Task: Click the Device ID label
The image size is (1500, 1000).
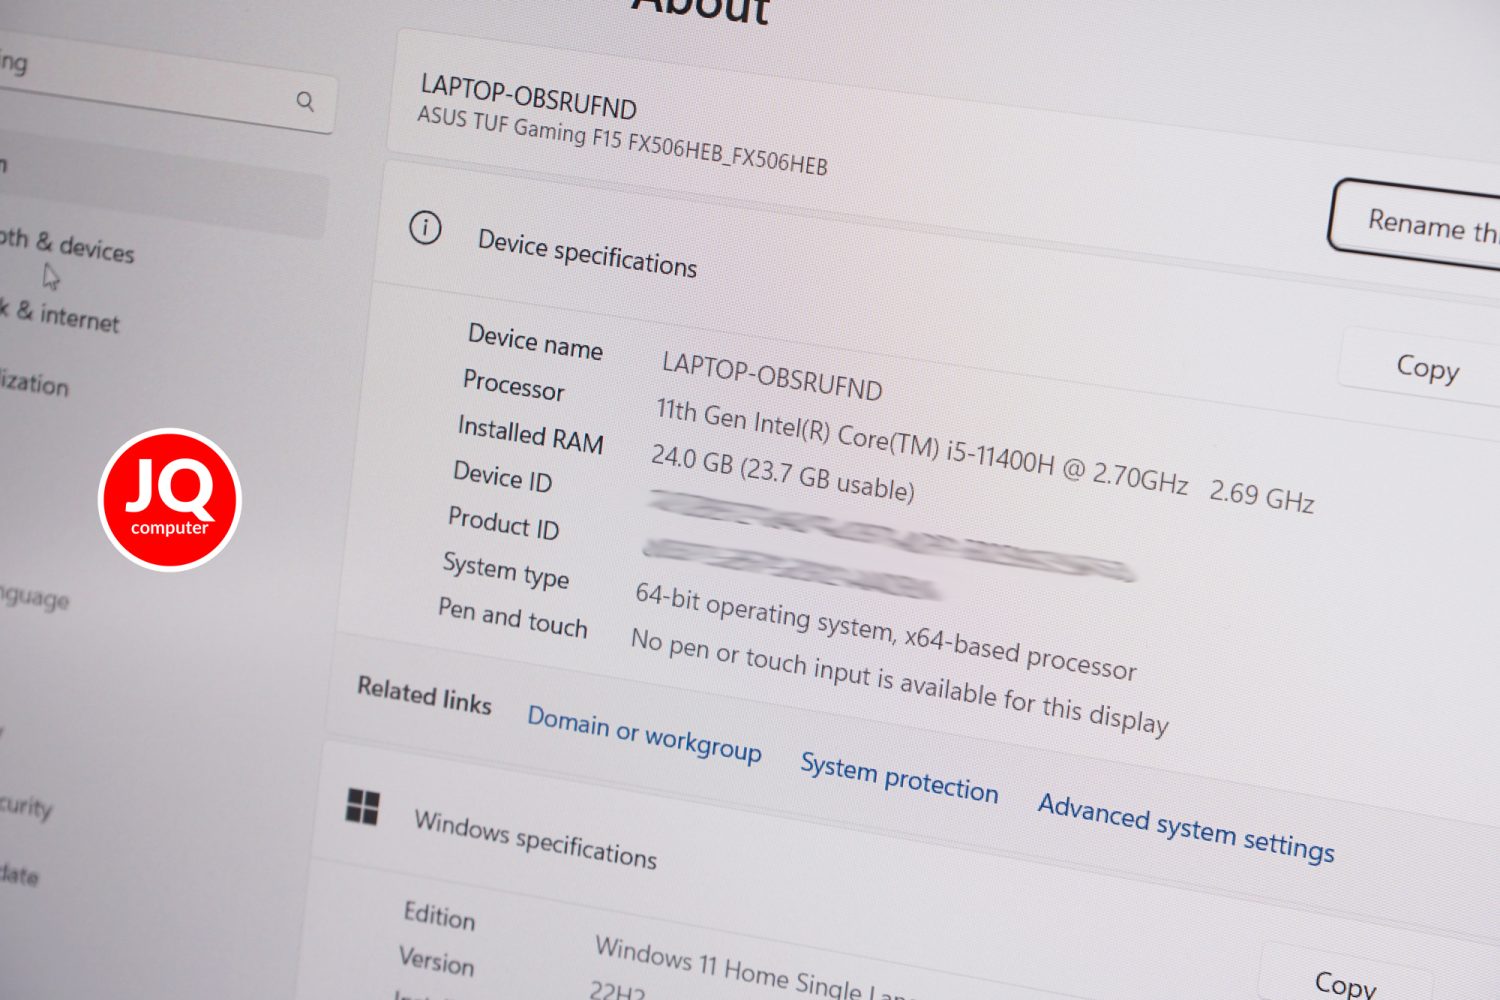Action: tap(502, 476)
